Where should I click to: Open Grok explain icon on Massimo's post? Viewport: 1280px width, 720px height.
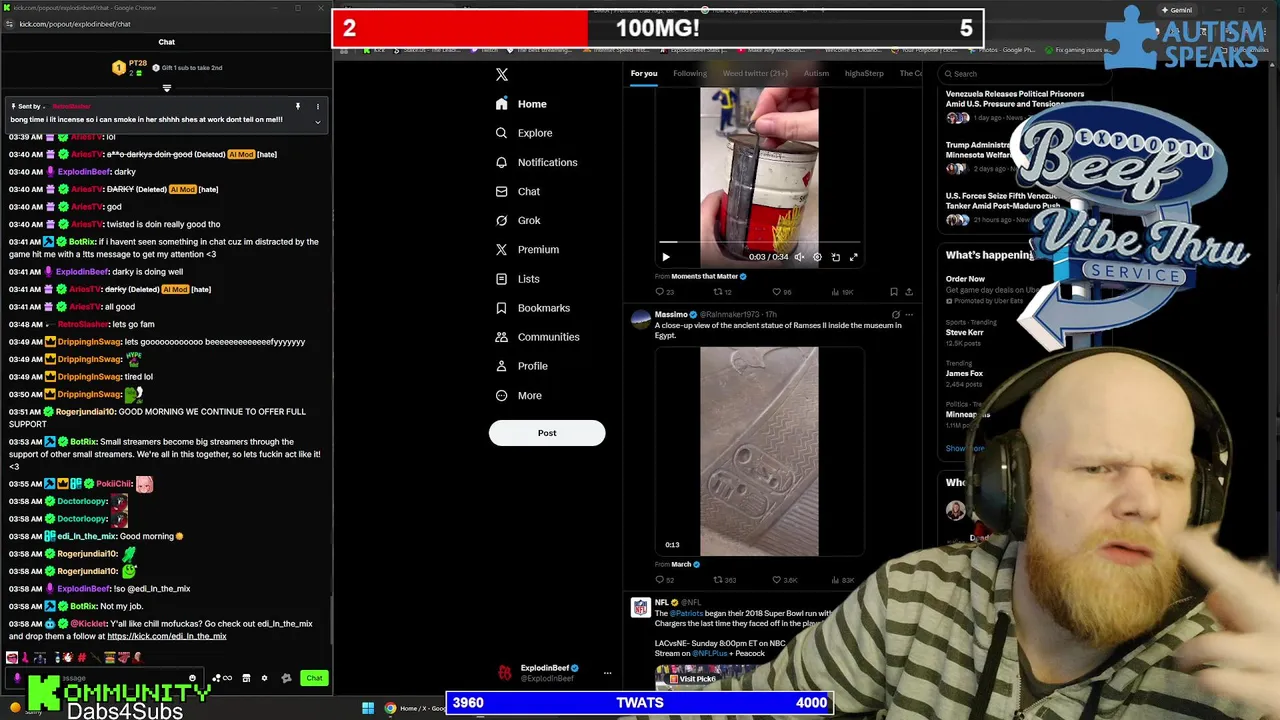[x=895, y=315]
